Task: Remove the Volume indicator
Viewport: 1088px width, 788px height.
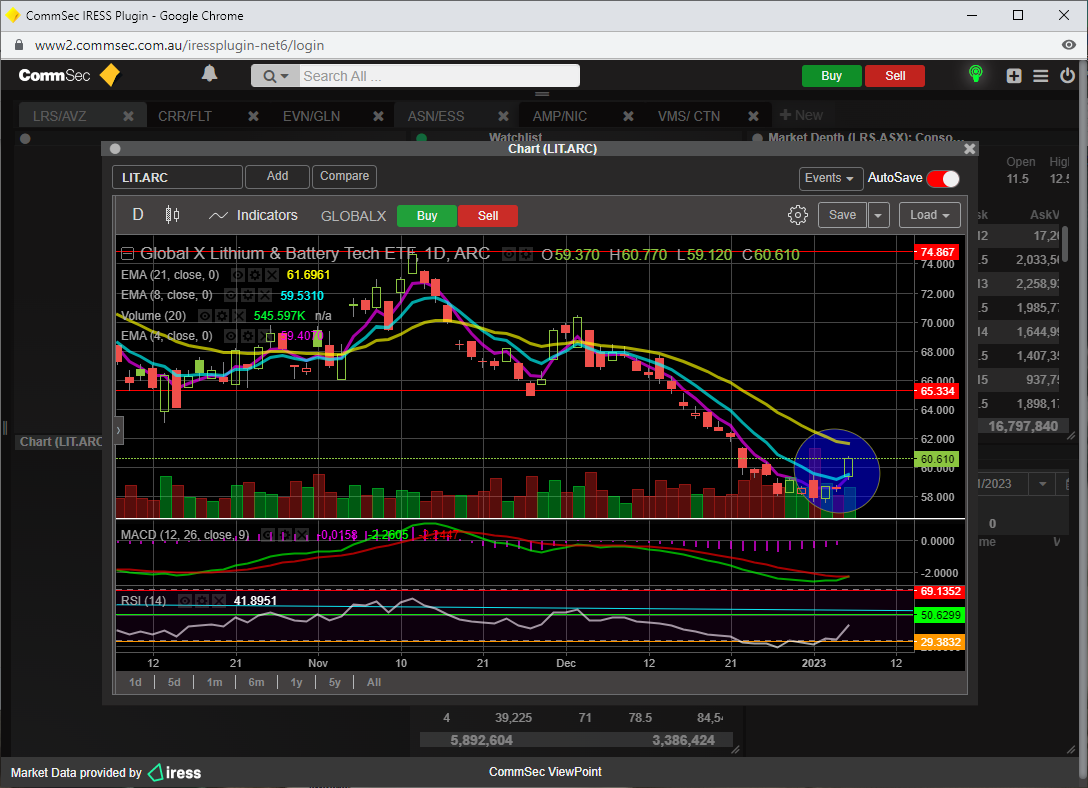Action: pos(238,316)
